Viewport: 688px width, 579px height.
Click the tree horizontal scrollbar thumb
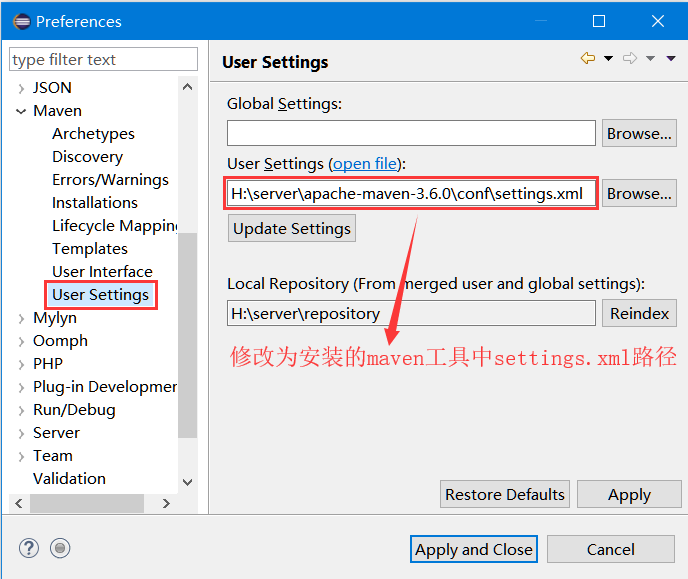(87, 504)
